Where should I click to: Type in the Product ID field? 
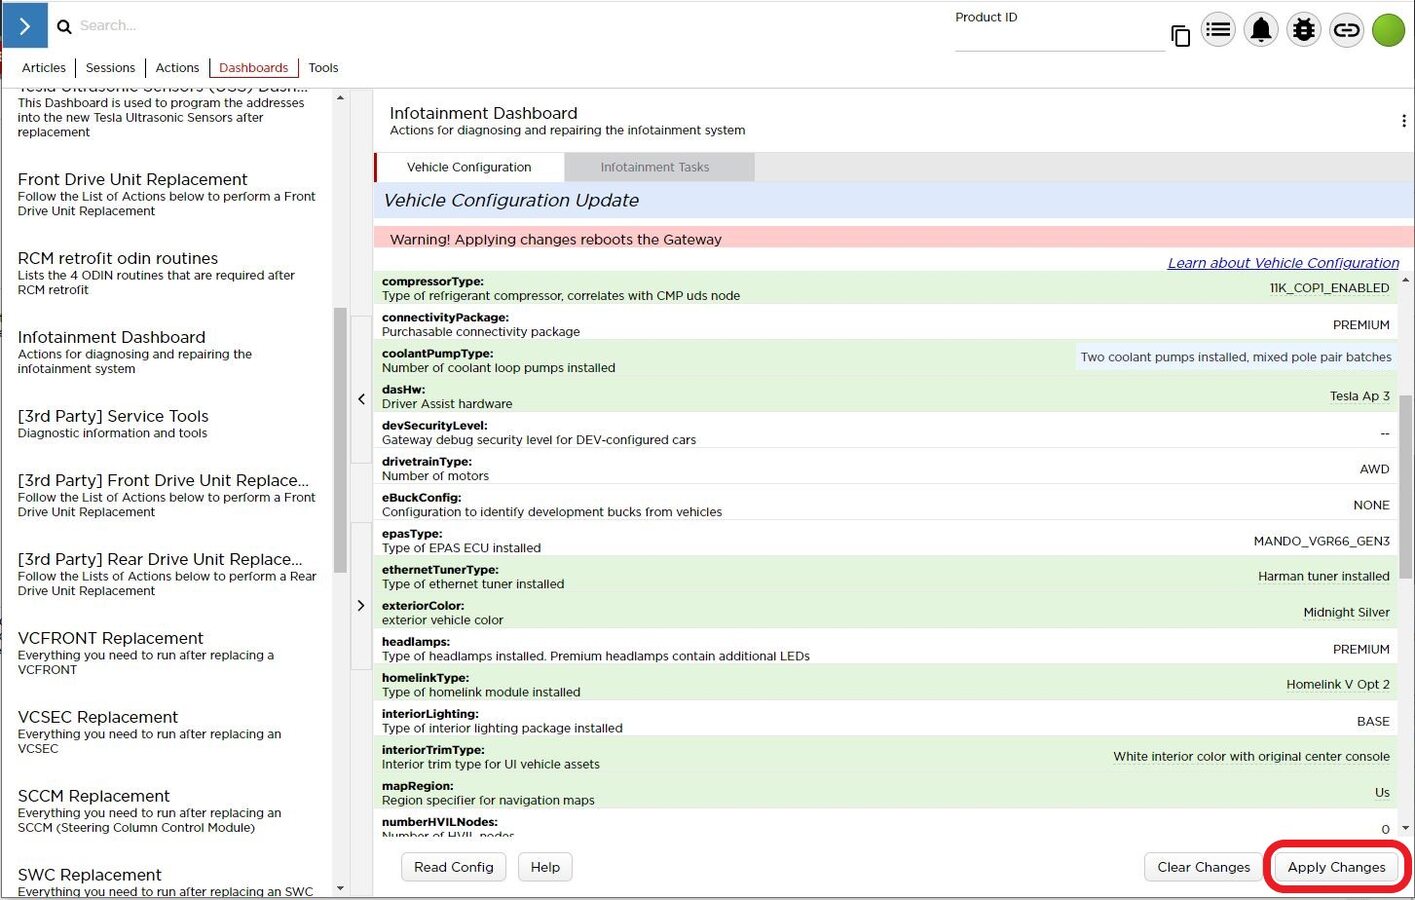coord(1058,39)
